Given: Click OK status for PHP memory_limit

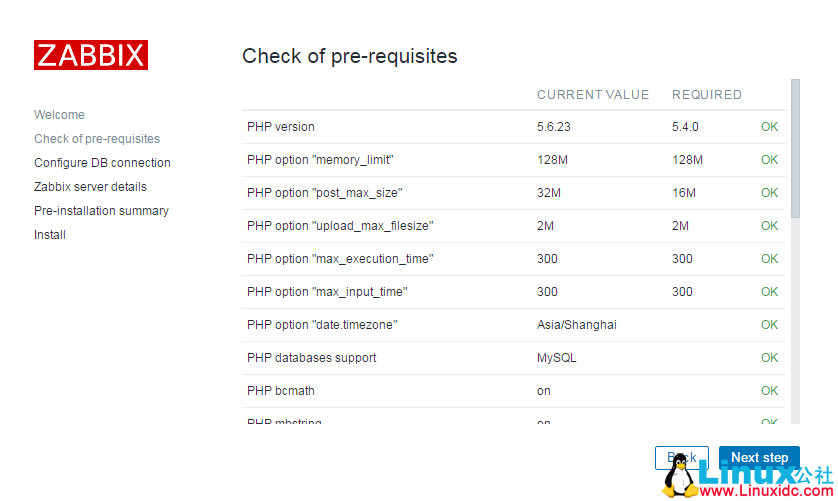Looking at the screenshot, I should [x=769, y=160].
